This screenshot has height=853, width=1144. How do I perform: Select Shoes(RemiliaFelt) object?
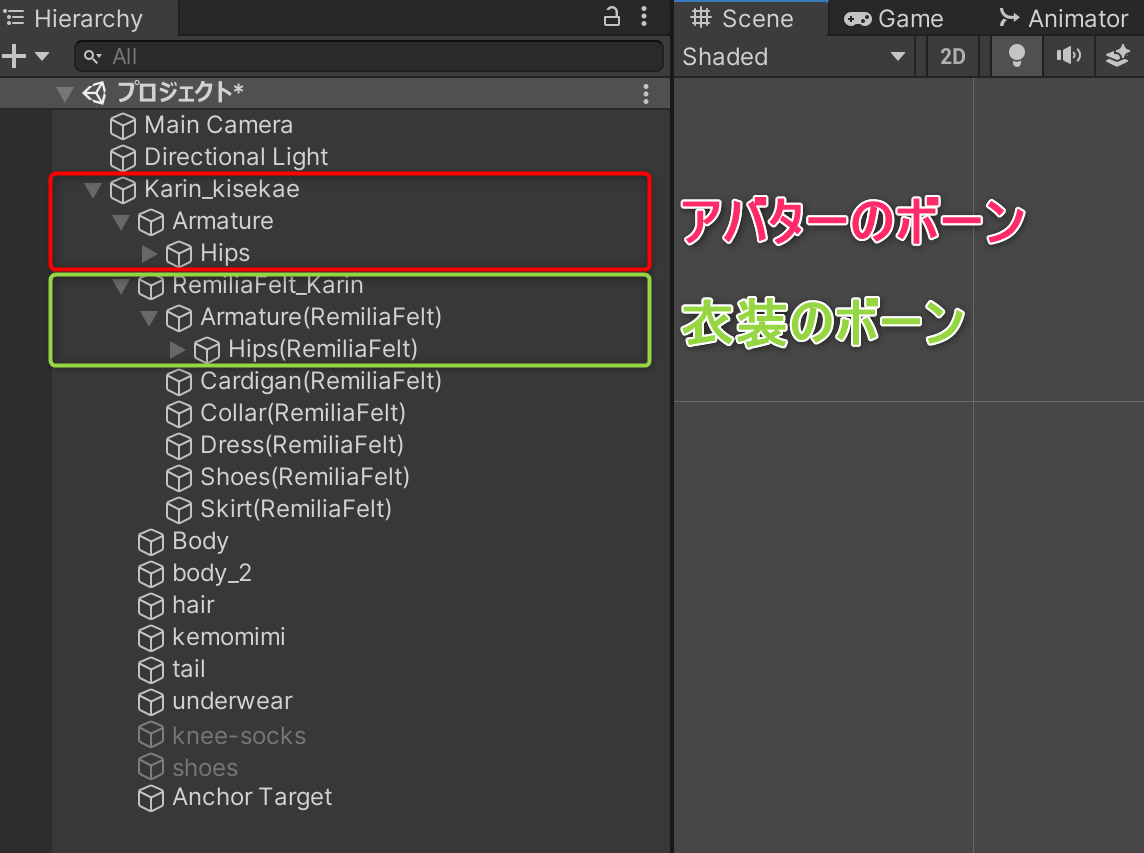[x=304, y=477]
